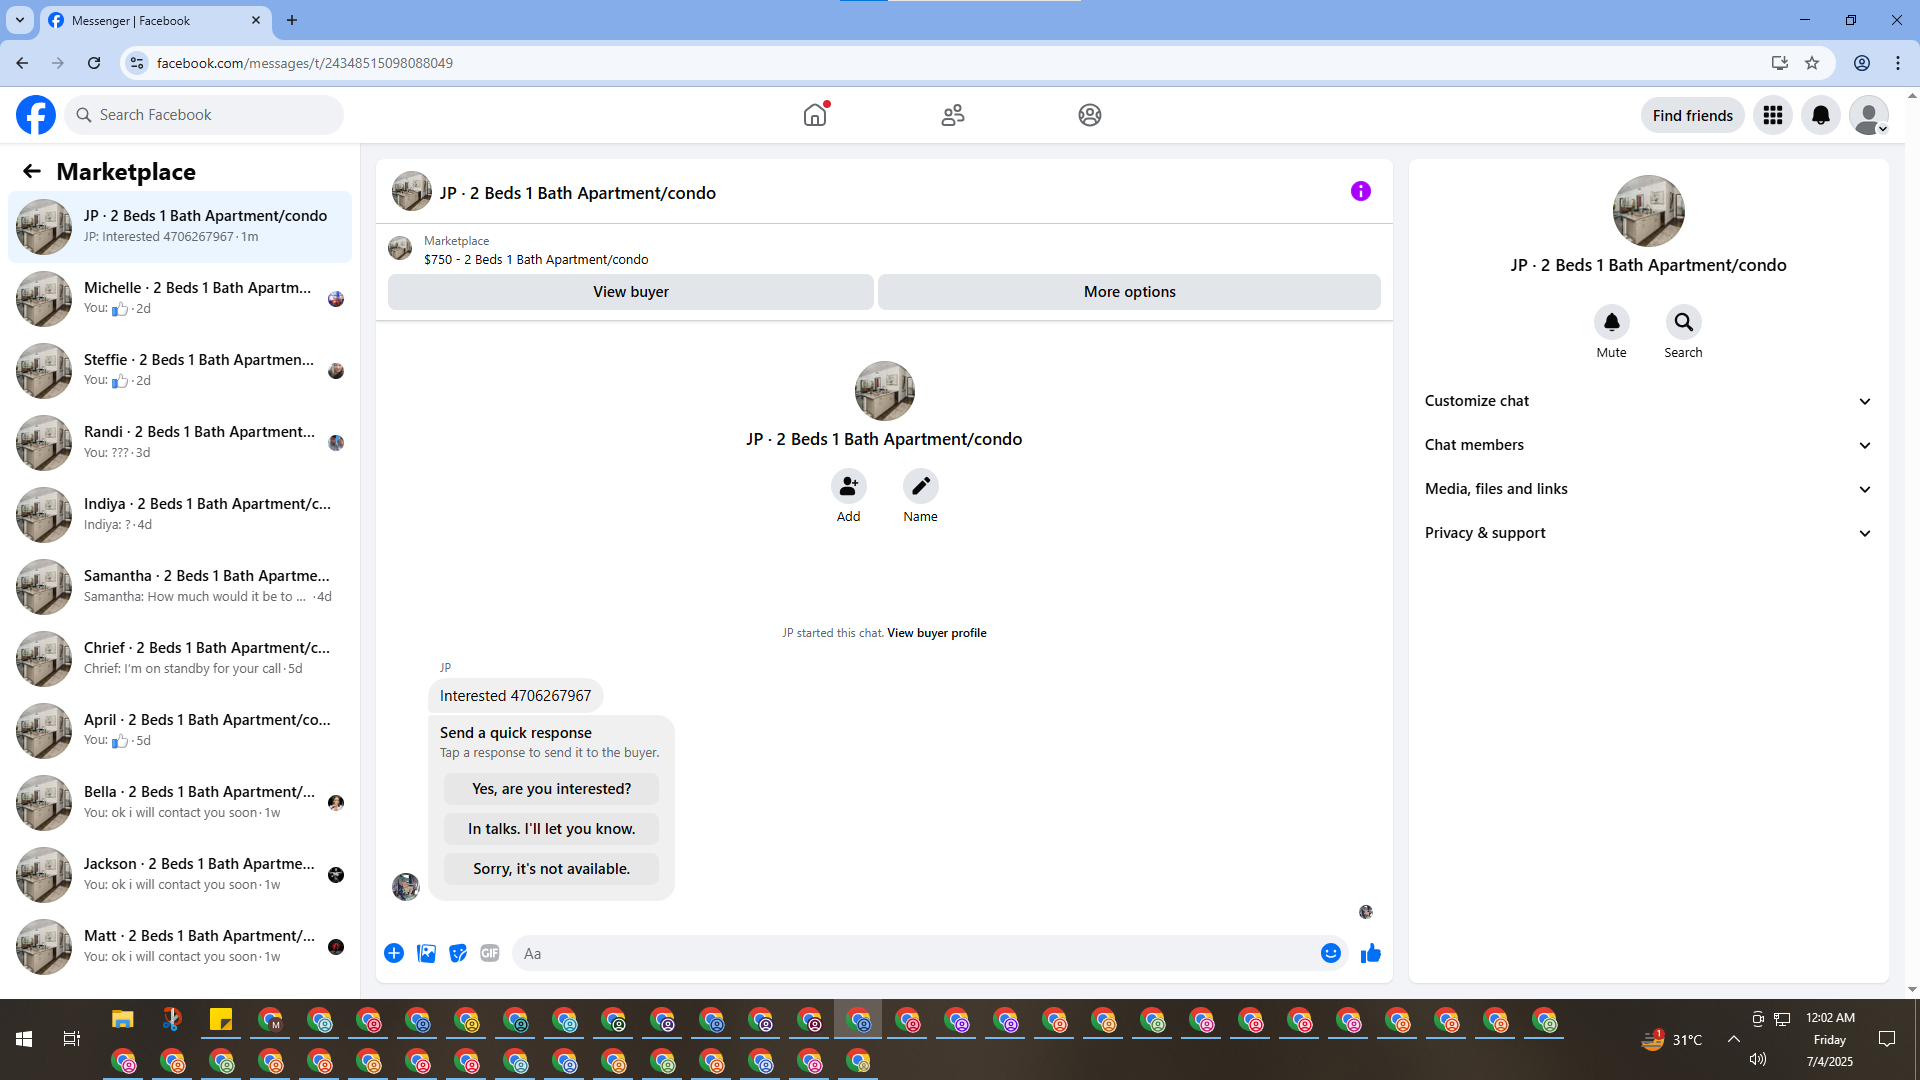The height and width of the screenshot is (1080, 1920).
Task: Open more actions plus icon
Action: tap(394, 953)
